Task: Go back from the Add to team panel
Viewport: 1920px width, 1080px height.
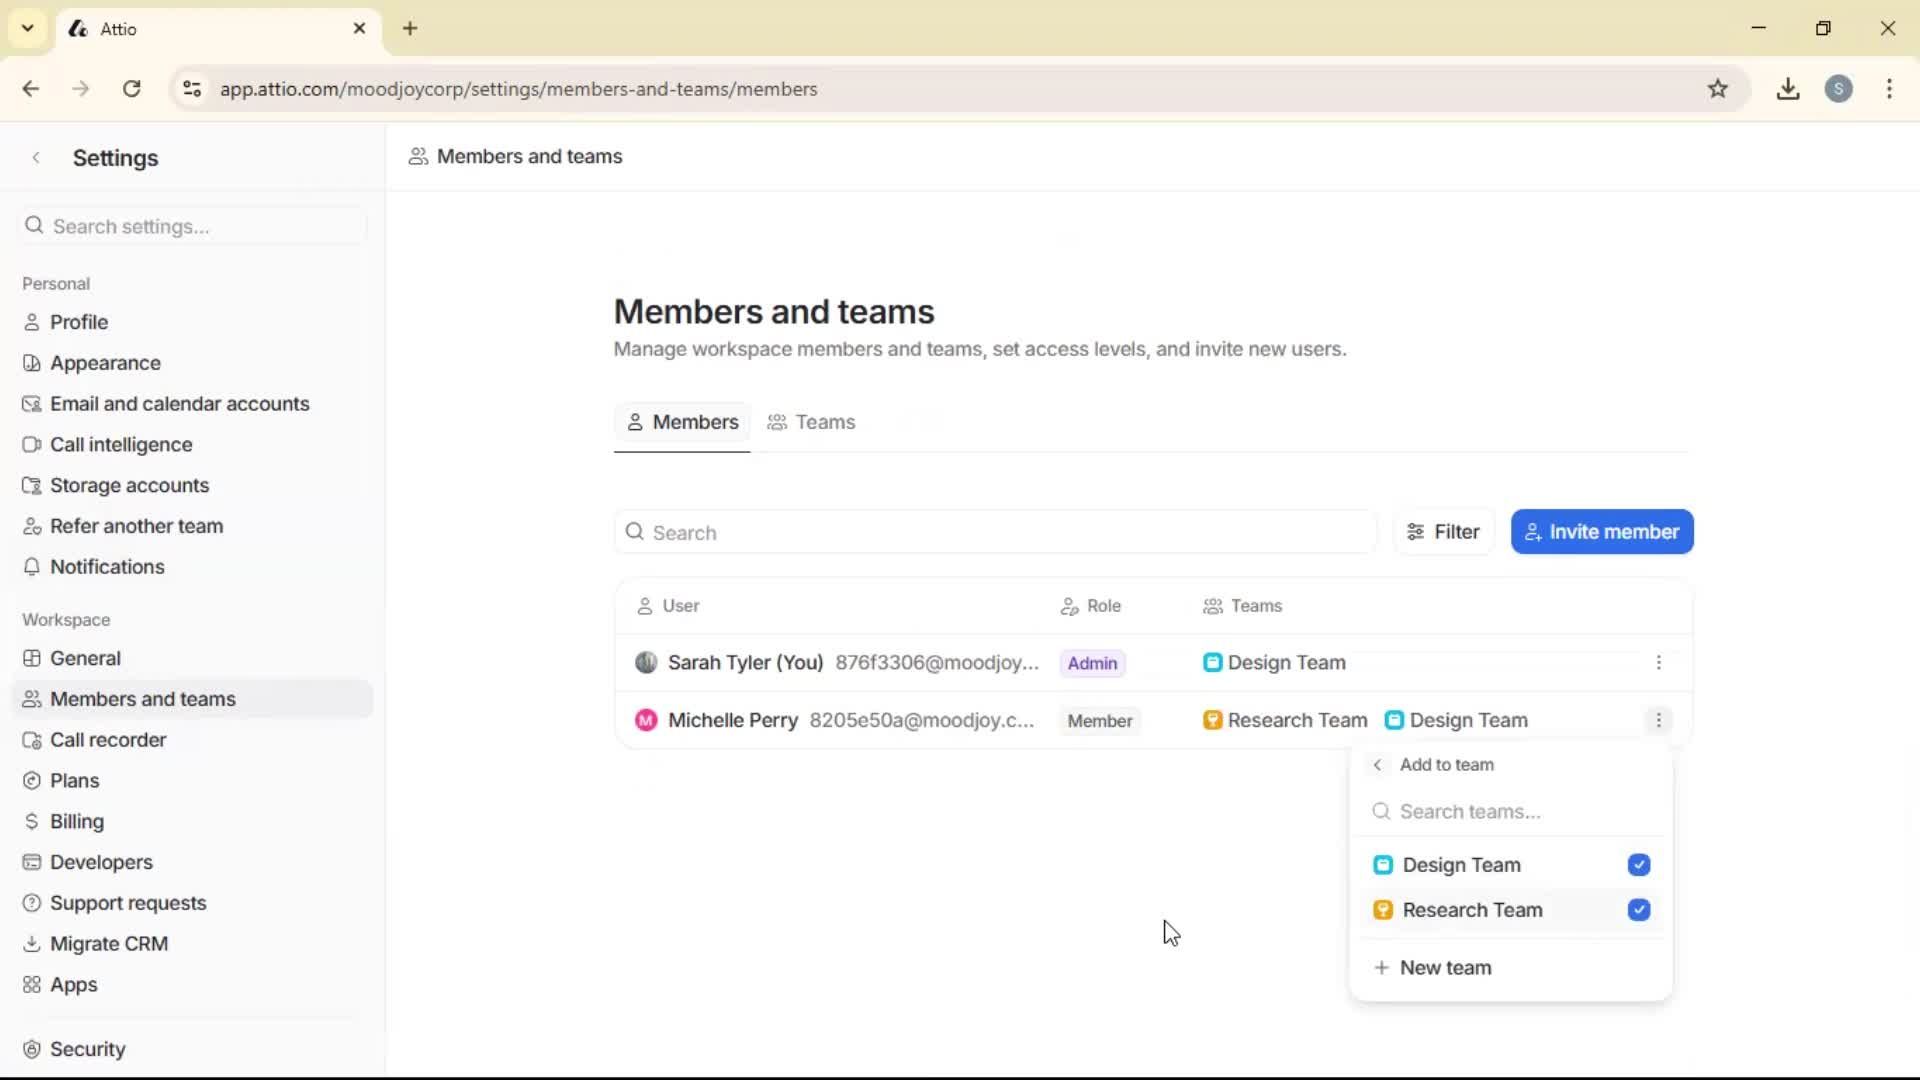Action: [x=1378, y=764]
